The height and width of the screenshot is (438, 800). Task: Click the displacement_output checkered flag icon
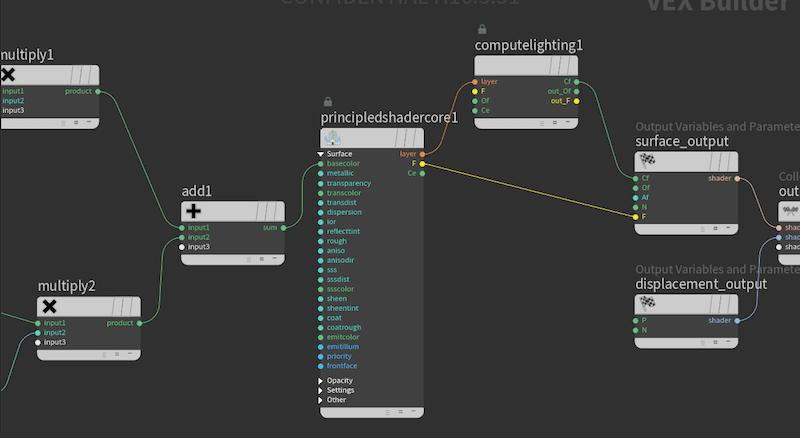click(647, 304)
